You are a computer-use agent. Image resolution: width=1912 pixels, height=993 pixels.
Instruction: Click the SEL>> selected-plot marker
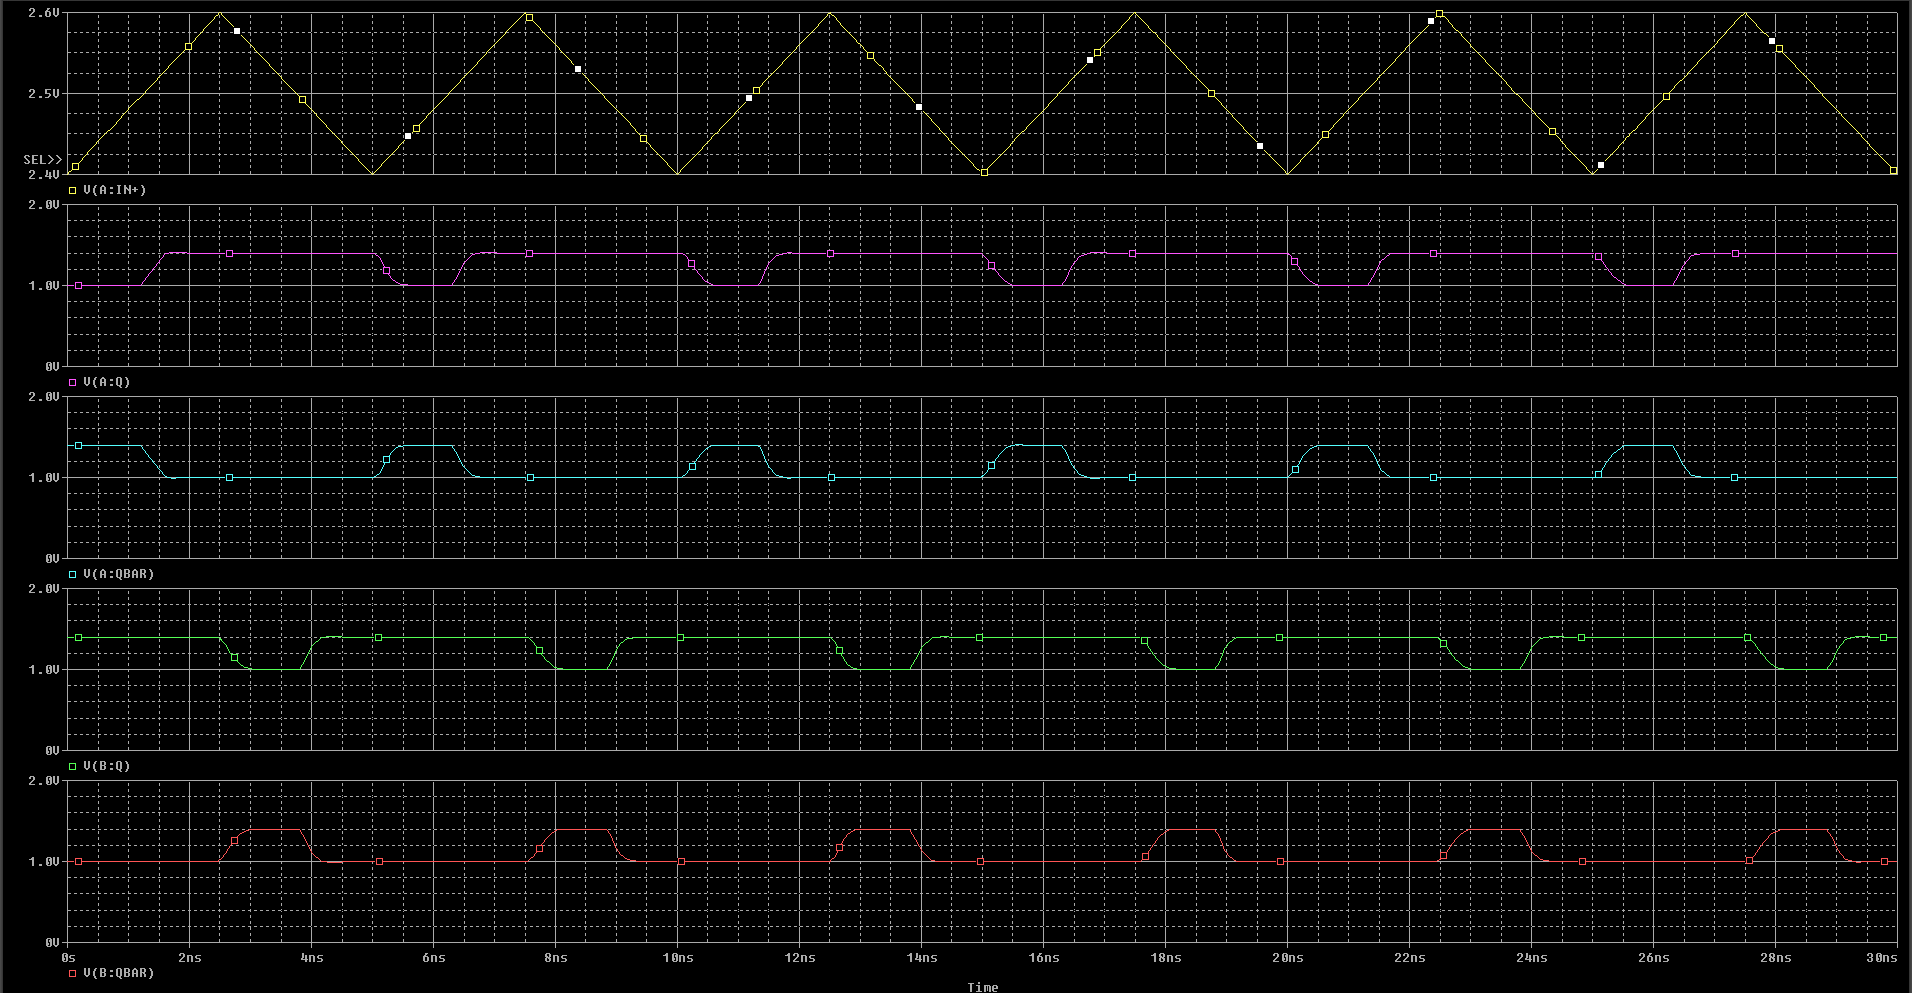click(x=43, y=160)
